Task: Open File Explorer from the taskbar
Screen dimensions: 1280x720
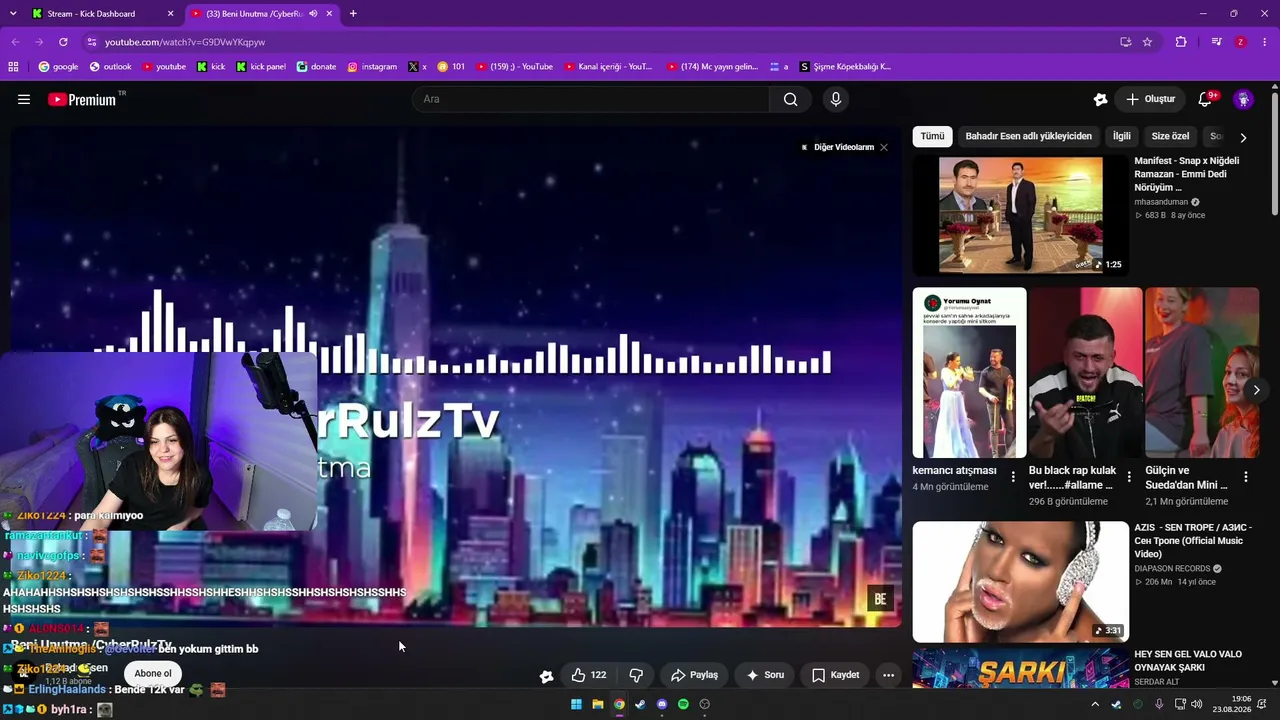Action: (598, 704)
